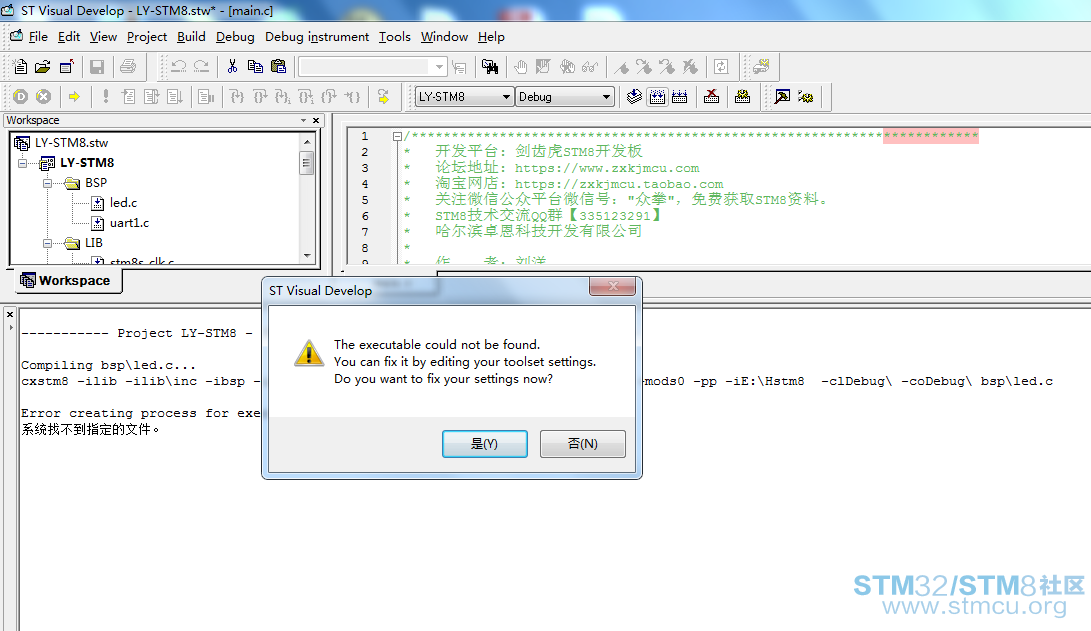Image resolution: width=1091 pixels, height=631 pixels.
Task: Open the find text combo box dropdown
Action: click(439, 67)
